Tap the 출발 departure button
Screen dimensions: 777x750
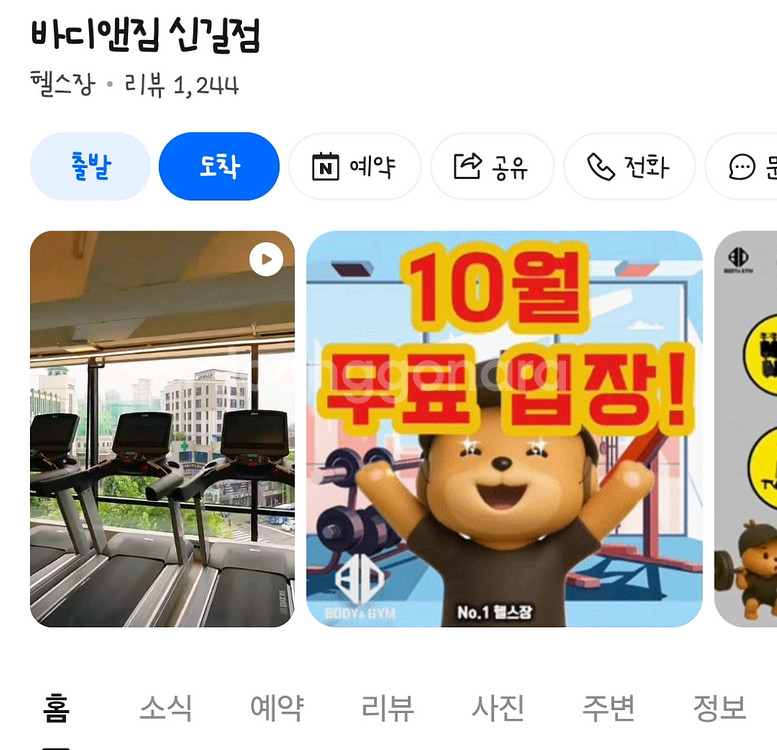[x=90, y=166]
